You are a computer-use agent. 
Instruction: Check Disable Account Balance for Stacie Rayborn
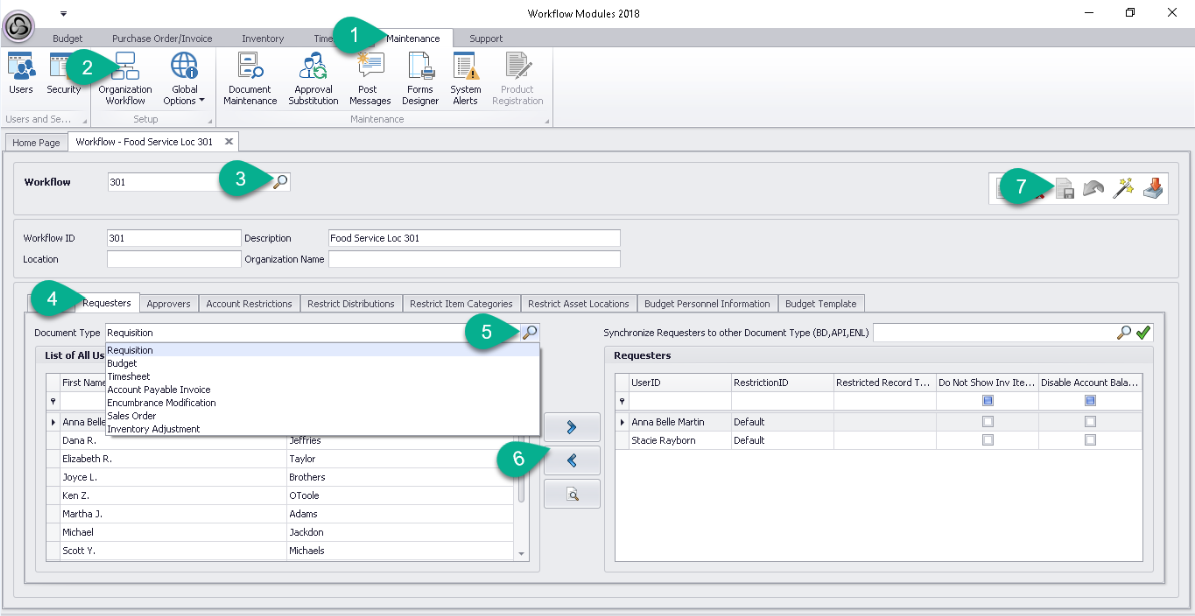click(1091, 440)
